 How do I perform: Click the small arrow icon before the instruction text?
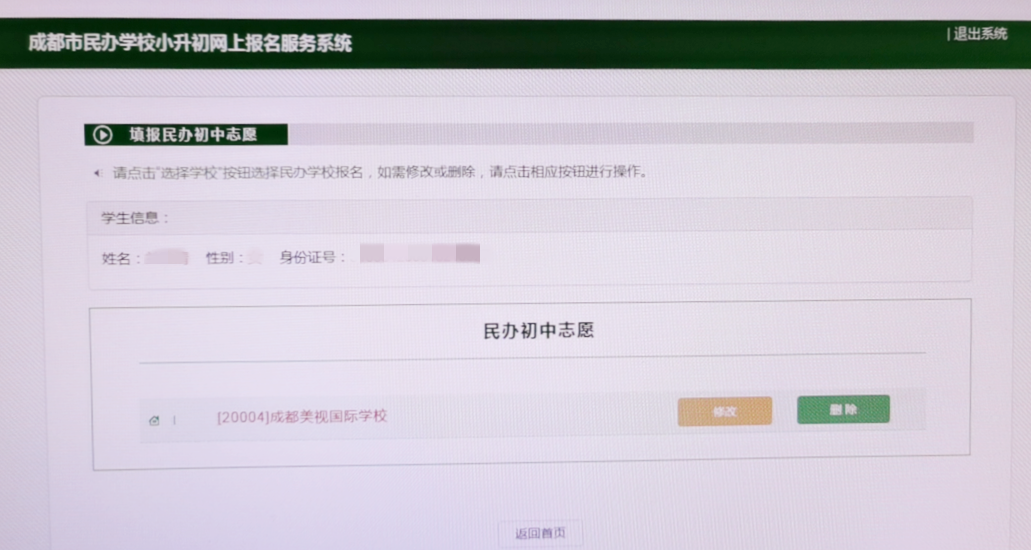coord(97,173)
